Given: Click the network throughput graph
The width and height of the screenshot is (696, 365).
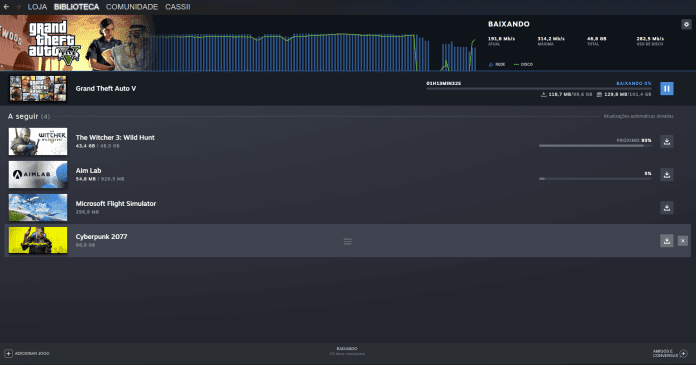Looking at the screenshot, I should coord(315,52).
